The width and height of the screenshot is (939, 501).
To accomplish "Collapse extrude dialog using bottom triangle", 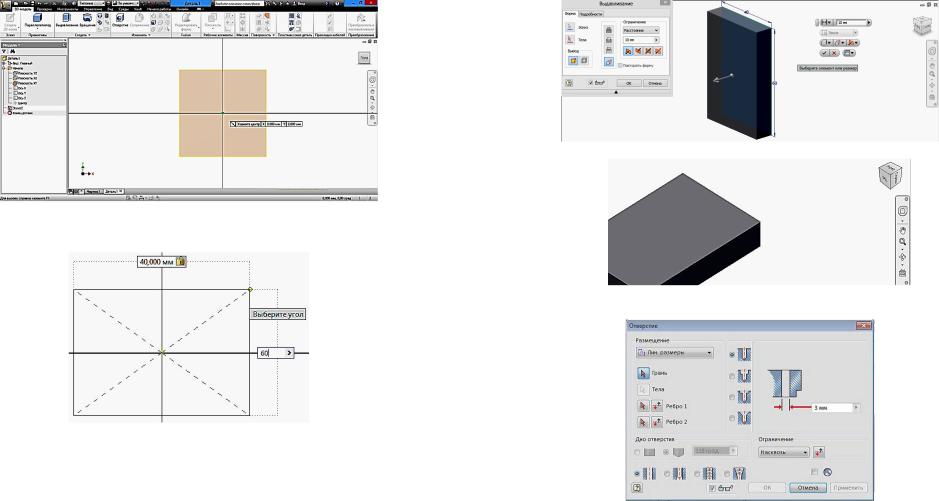I will click(x=616, y=92).
